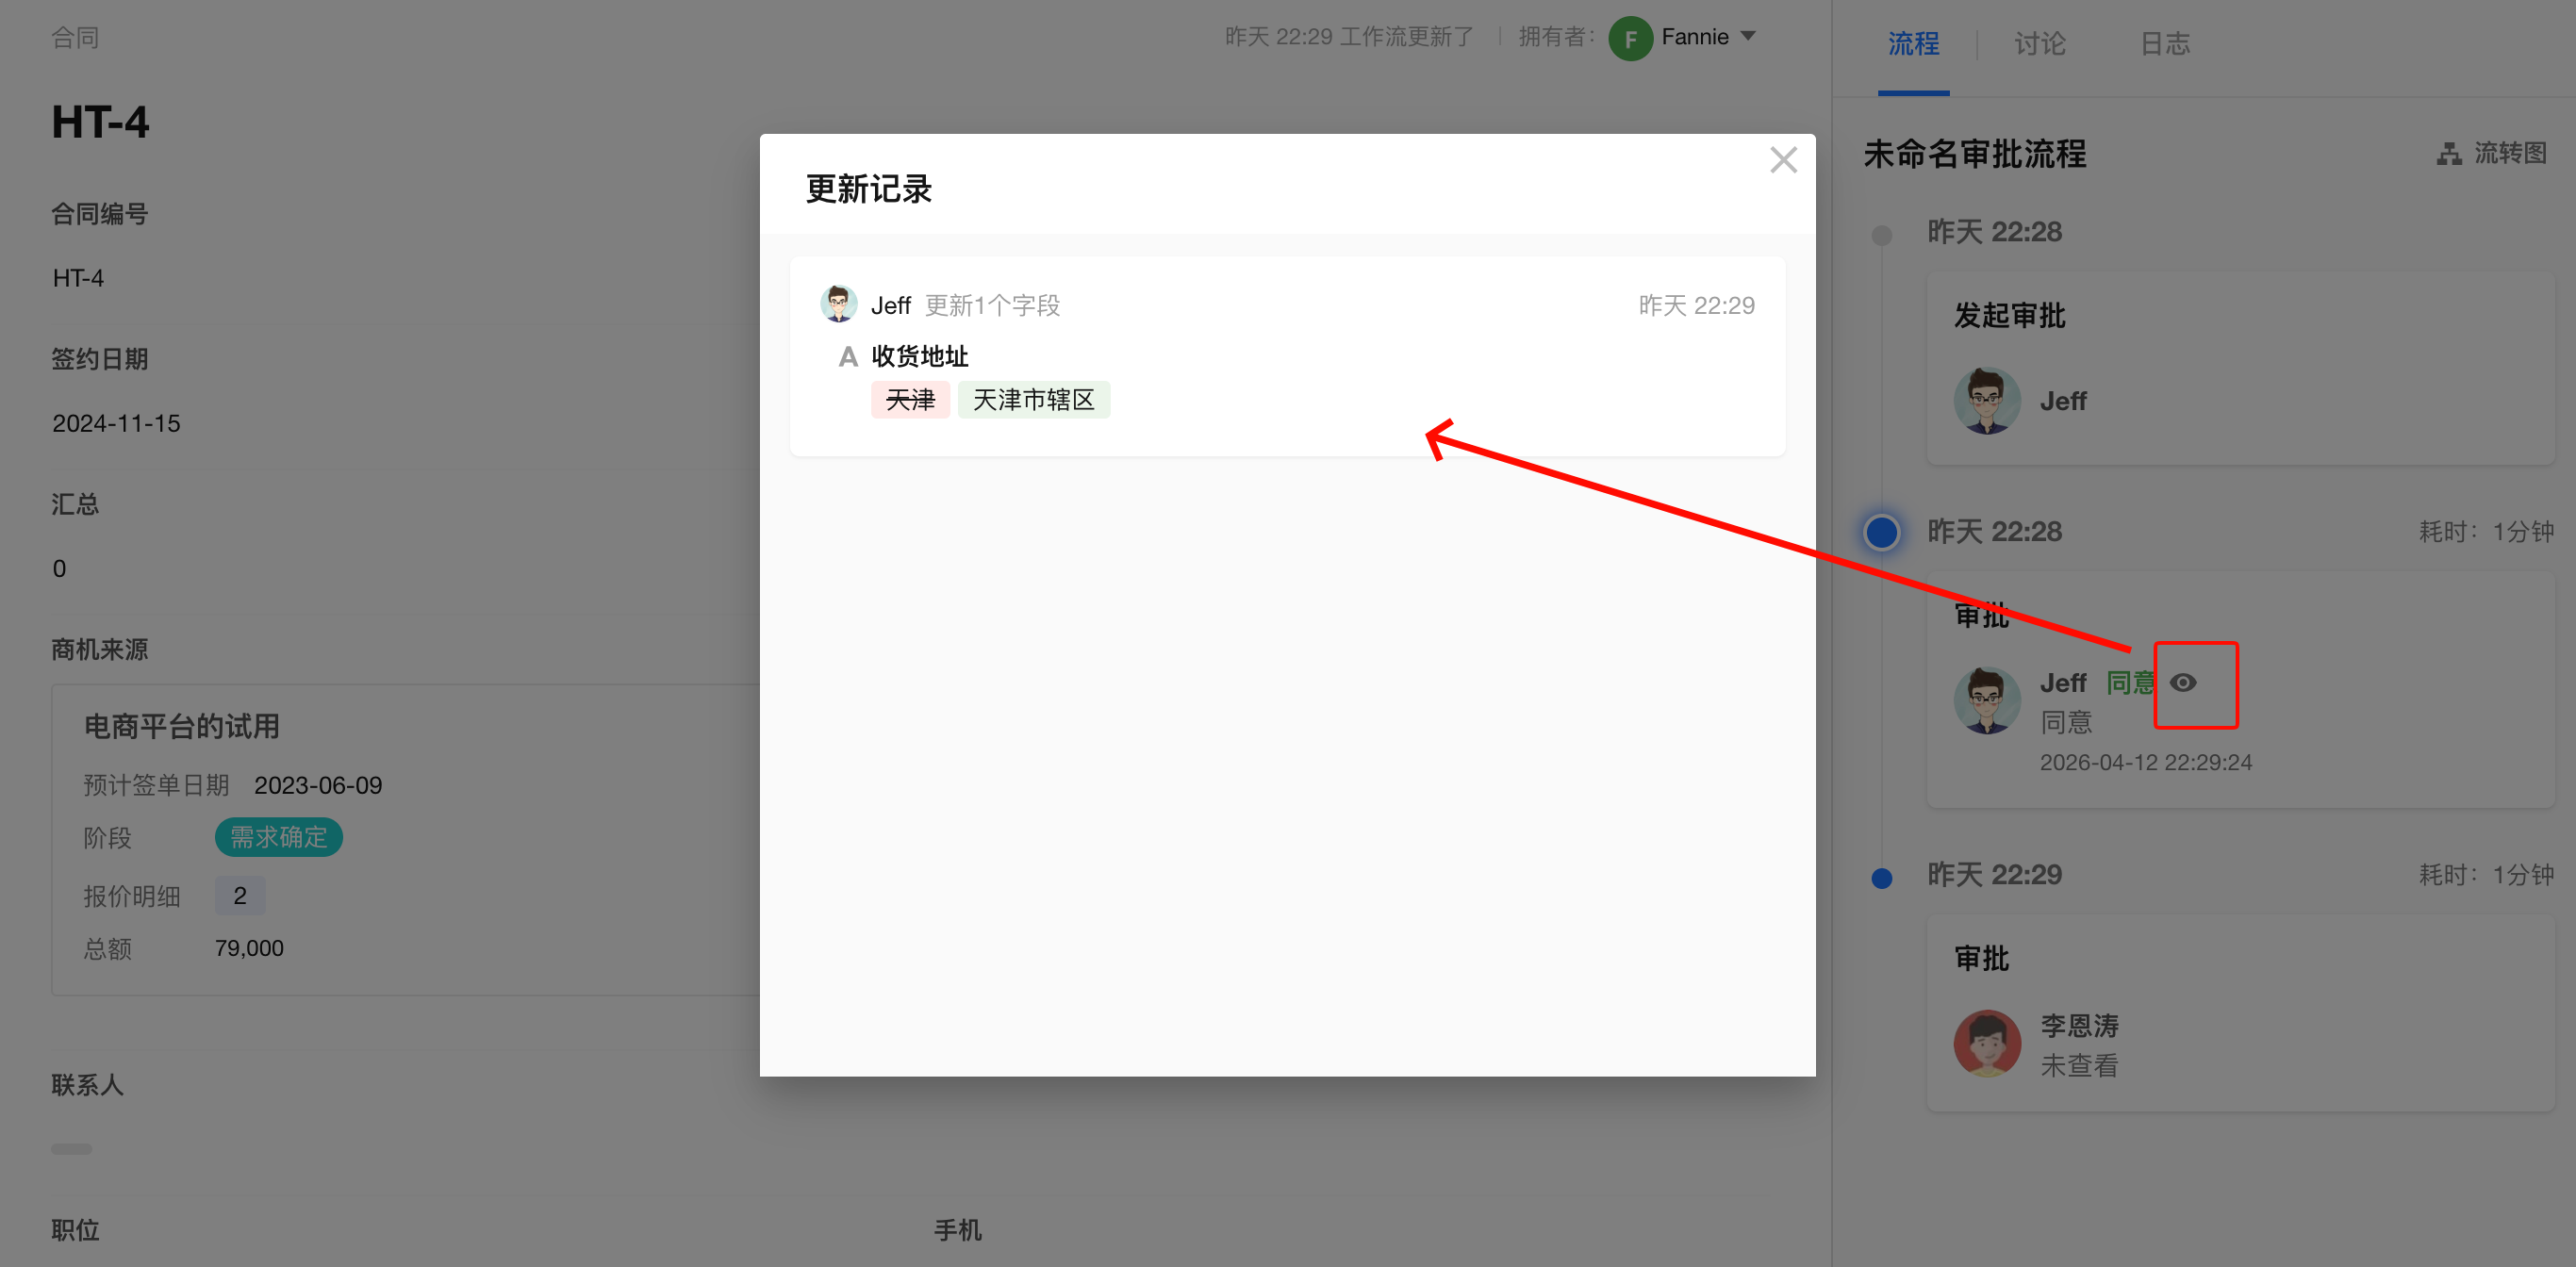Open 电商平台的试用 opportunity link
This screenshot has height=1267, width=2576.
(181, 726)
